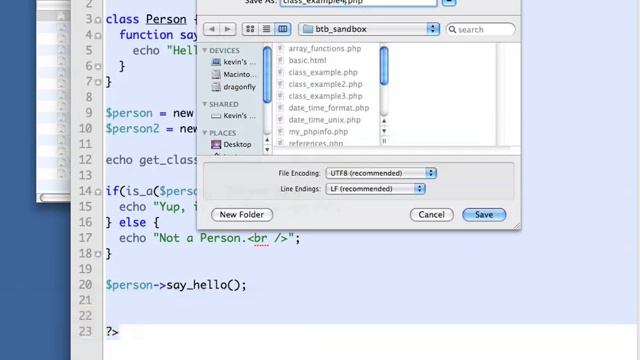Screen dimensions: 640x360
Task: Click the file list scrollbar thumb
Action: click(384, 66)
